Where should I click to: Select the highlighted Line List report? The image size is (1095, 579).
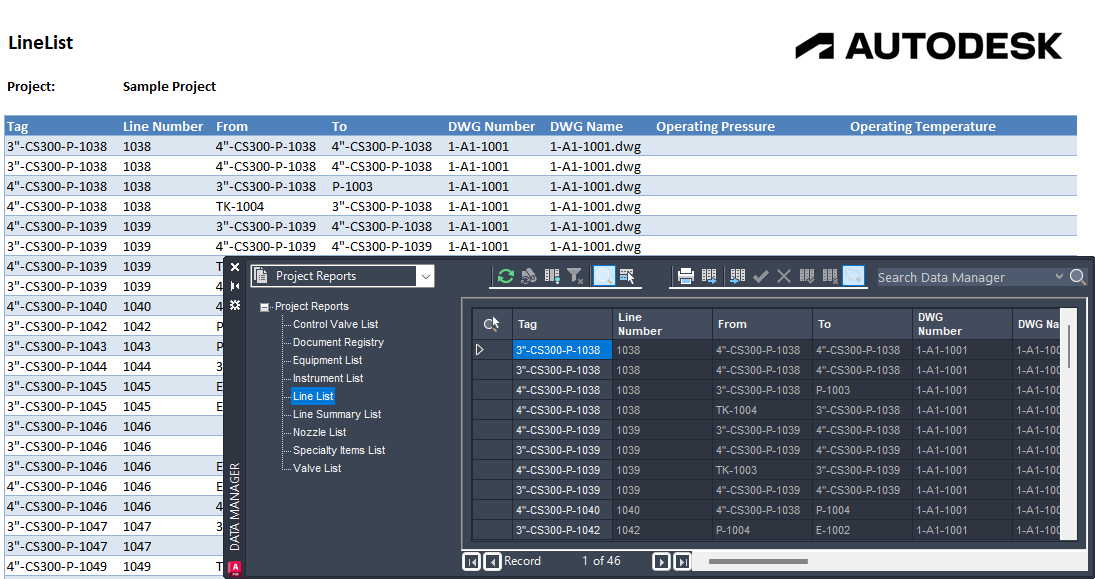[x=313, y=396]
